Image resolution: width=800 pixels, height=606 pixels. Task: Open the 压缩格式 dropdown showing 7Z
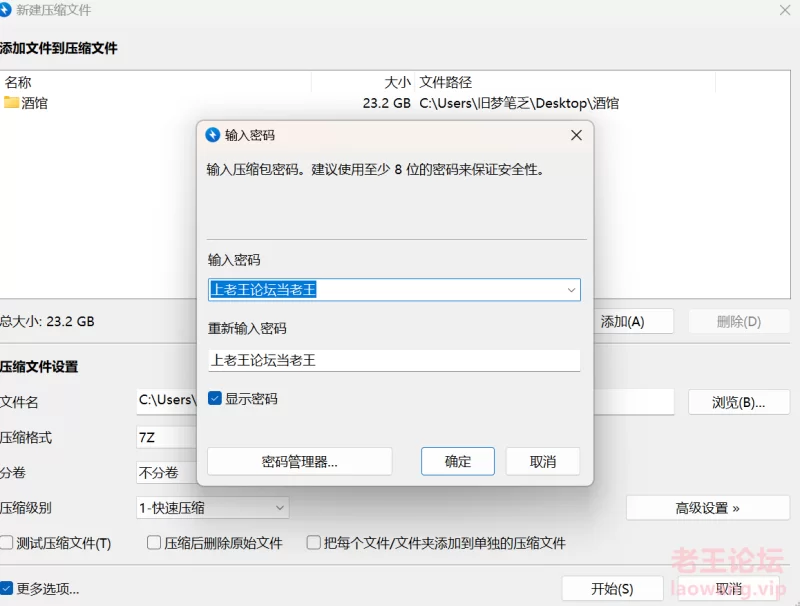[x=167, y=437]
